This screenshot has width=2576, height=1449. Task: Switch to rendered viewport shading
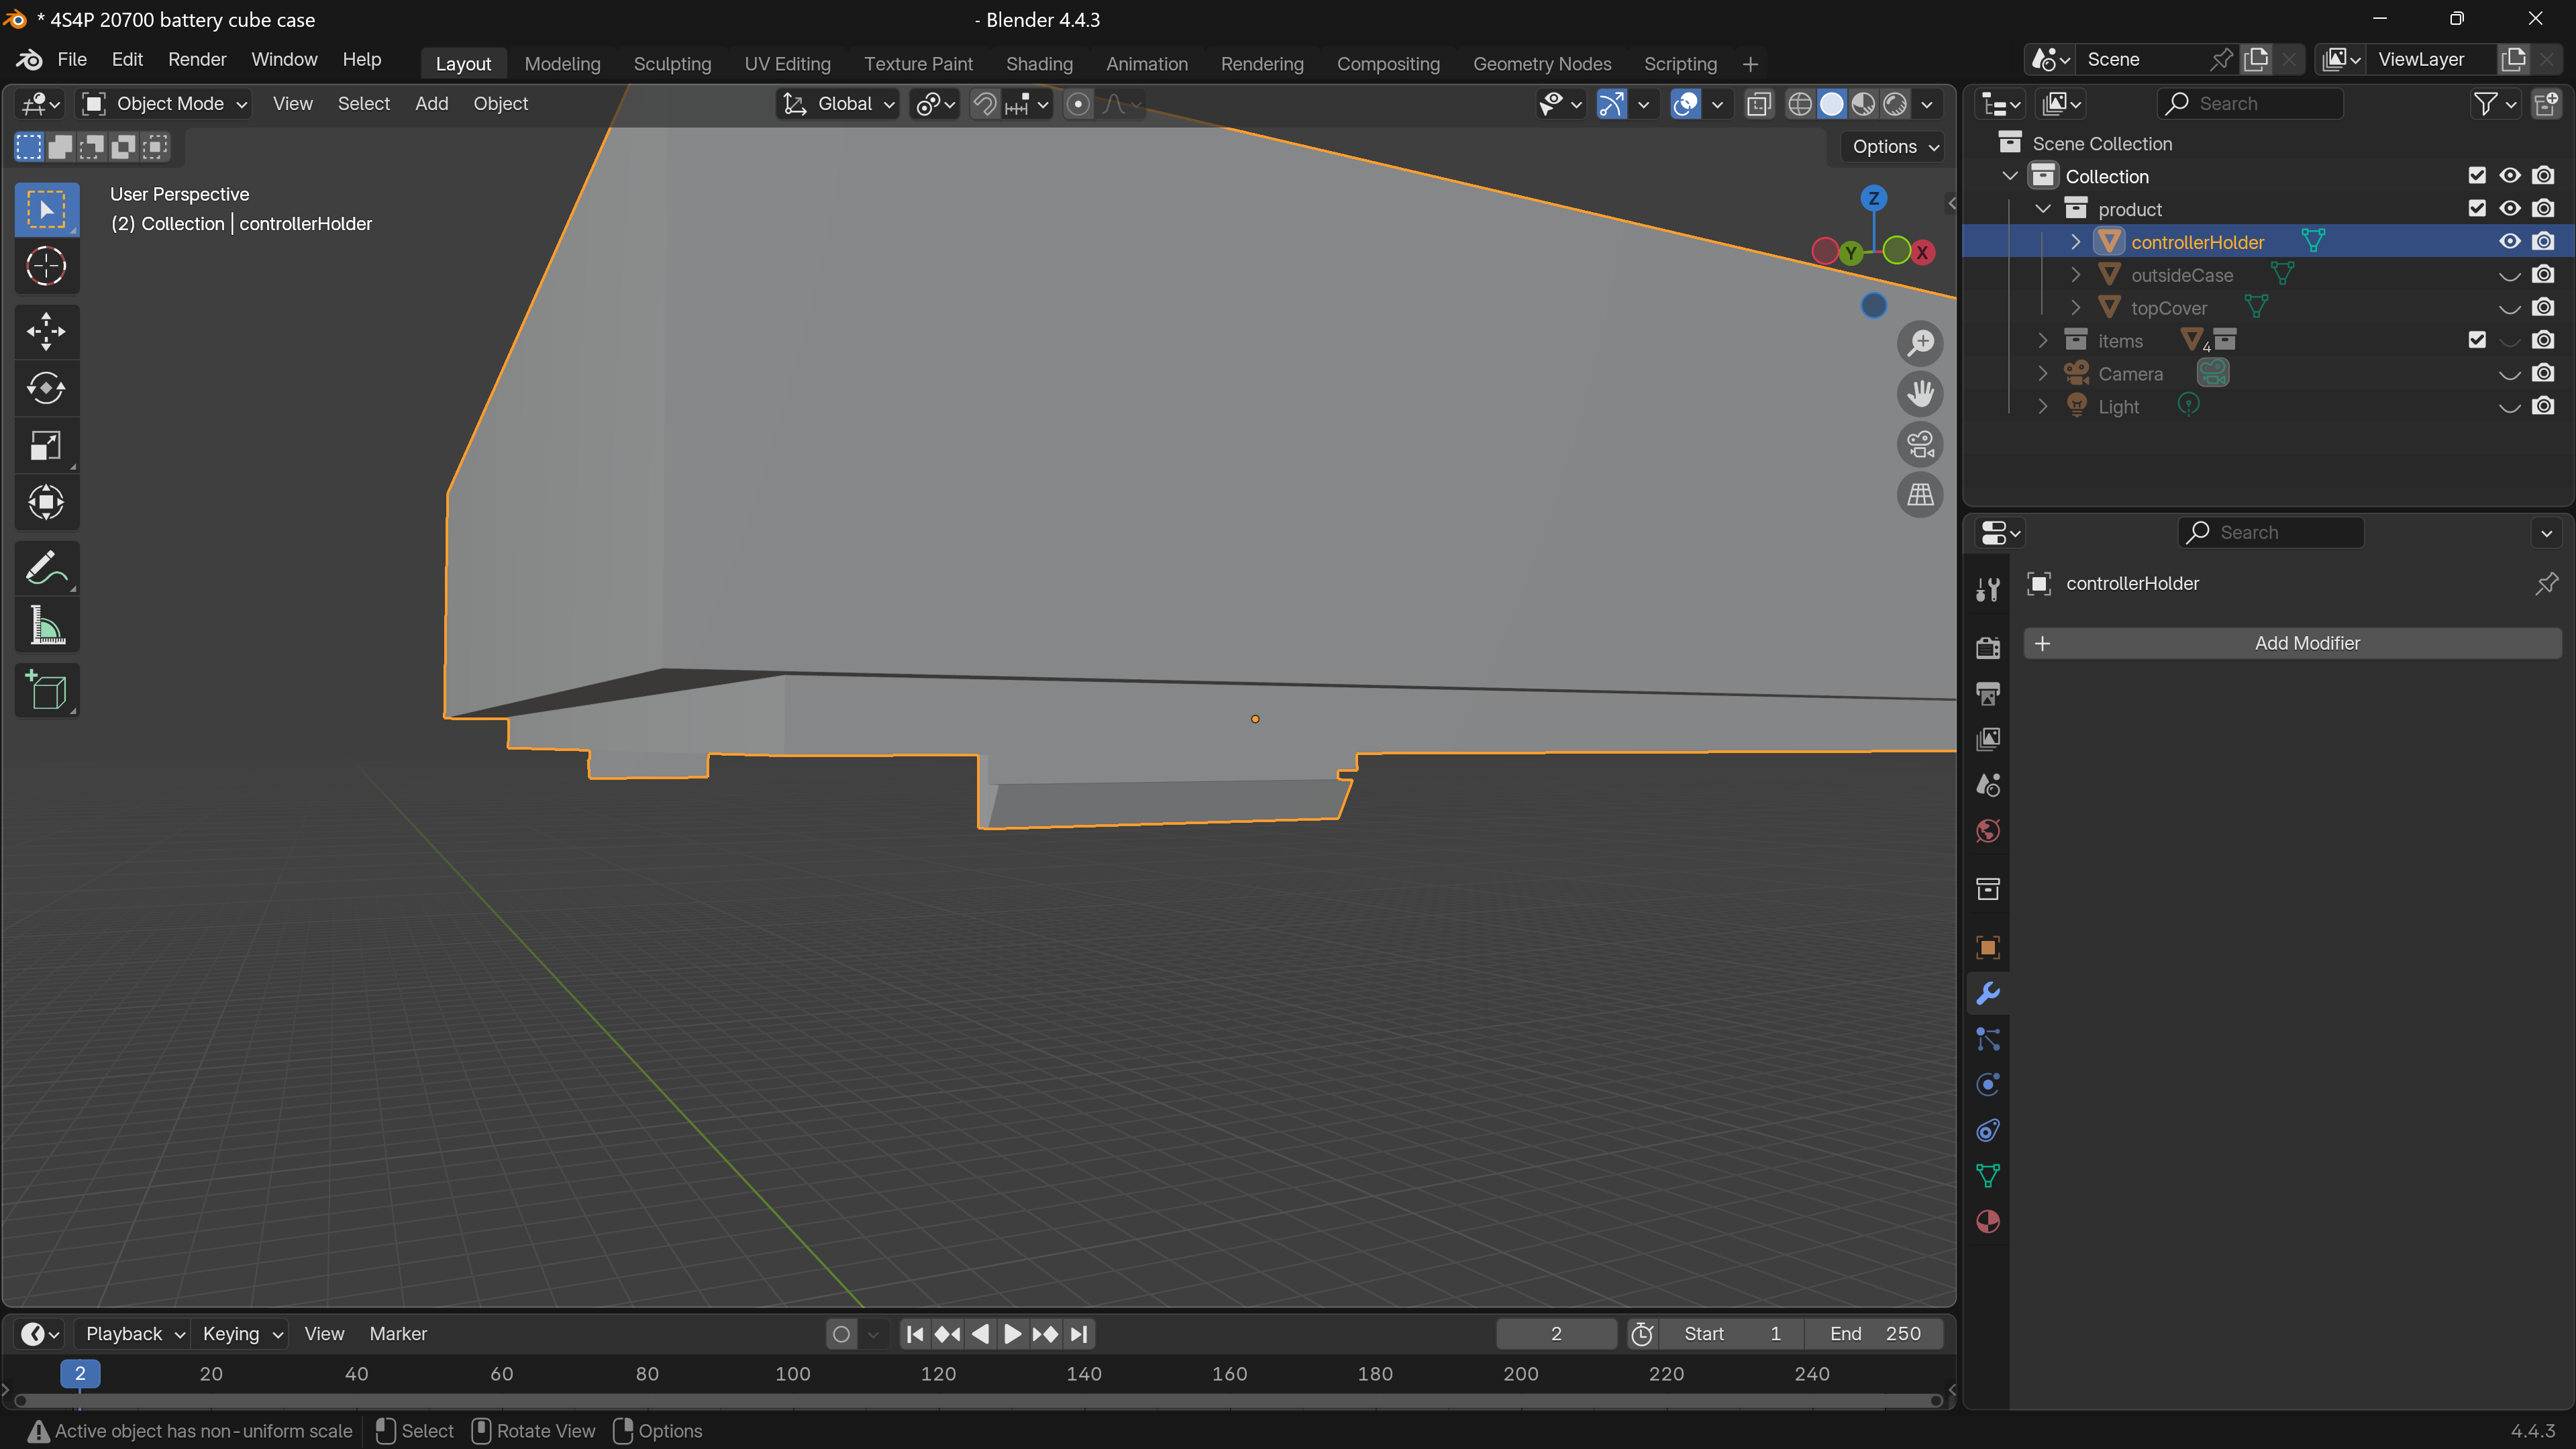(x=1895, y=104)
